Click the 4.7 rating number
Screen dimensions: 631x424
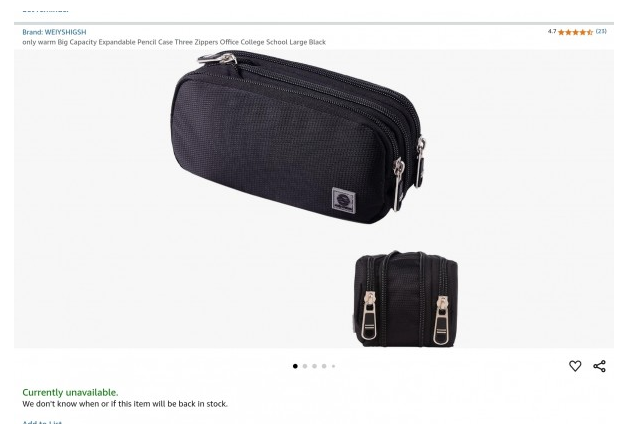[x=552, y=31]
